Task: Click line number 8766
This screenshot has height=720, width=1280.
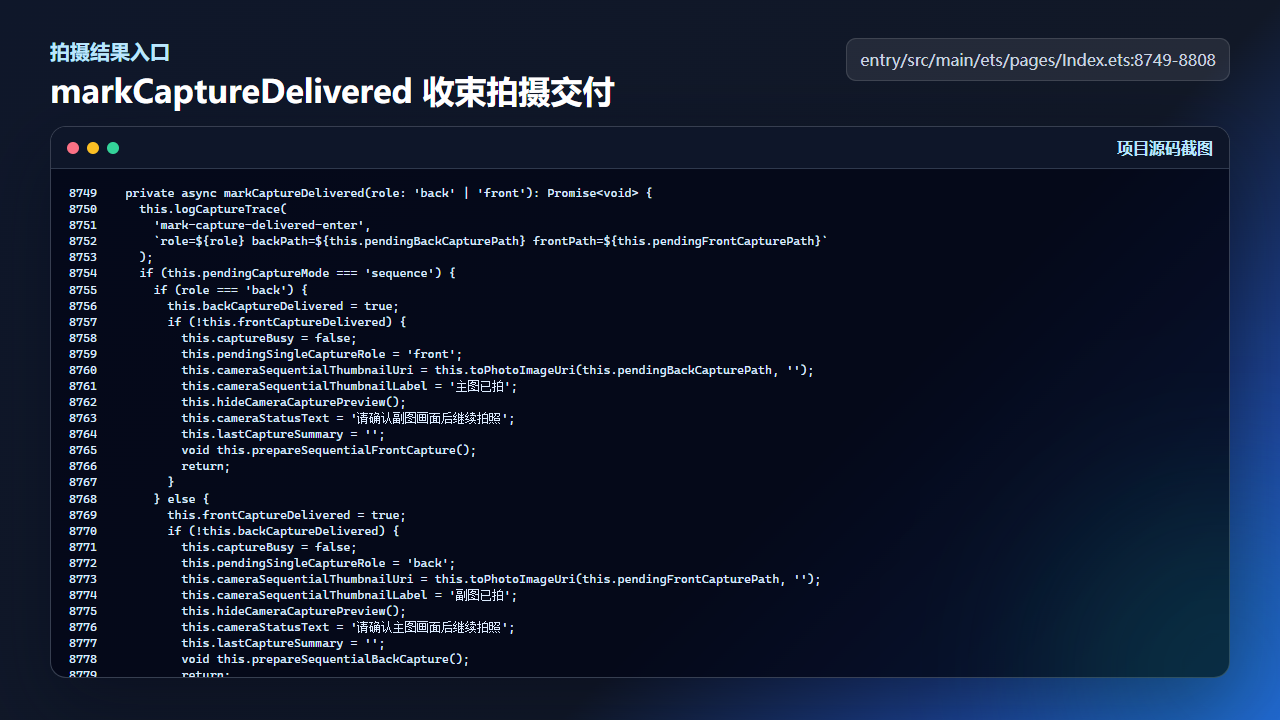Action: [x=83, y=466]
